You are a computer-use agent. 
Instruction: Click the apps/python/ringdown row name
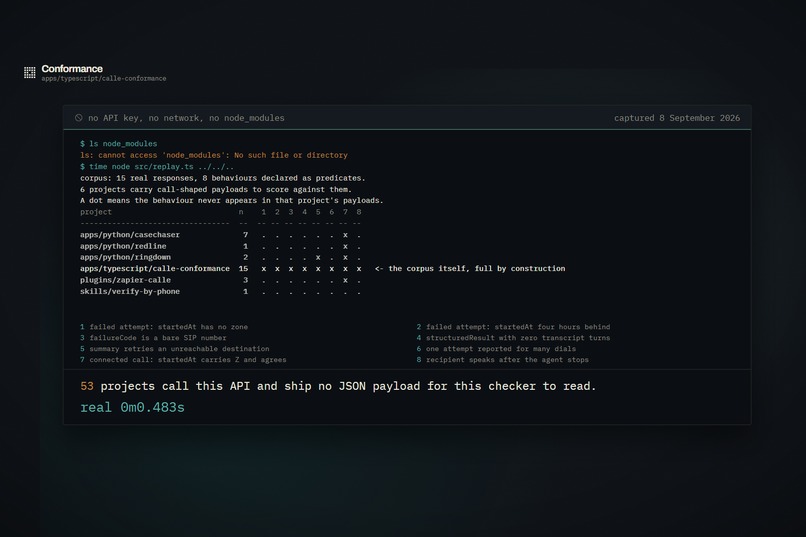coord(125,257)
